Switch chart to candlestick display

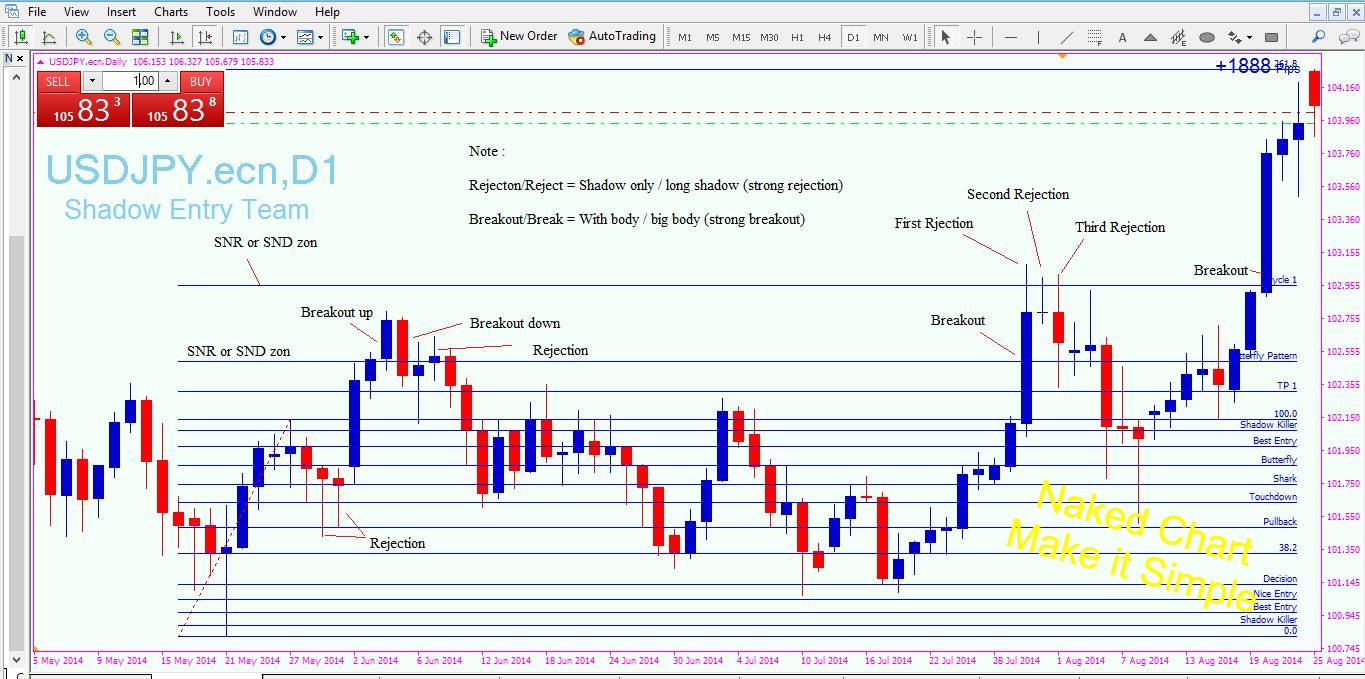21,37
